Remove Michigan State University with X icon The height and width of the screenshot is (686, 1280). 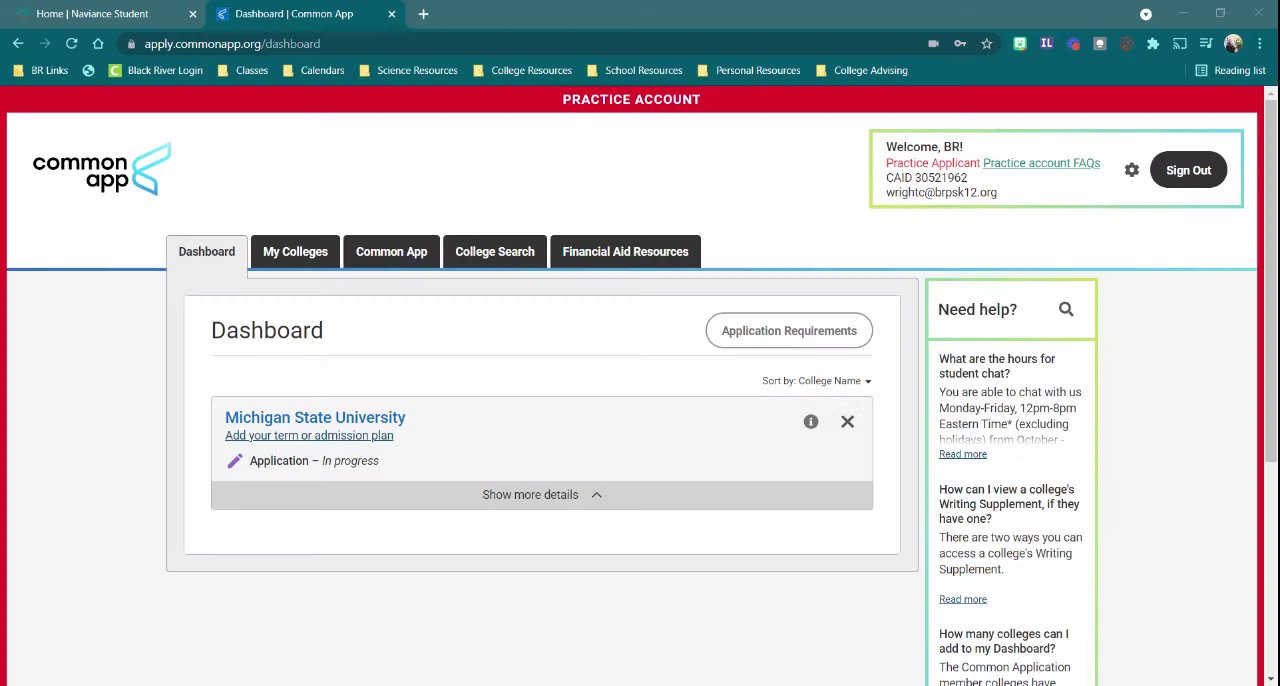tap(847, 422)
